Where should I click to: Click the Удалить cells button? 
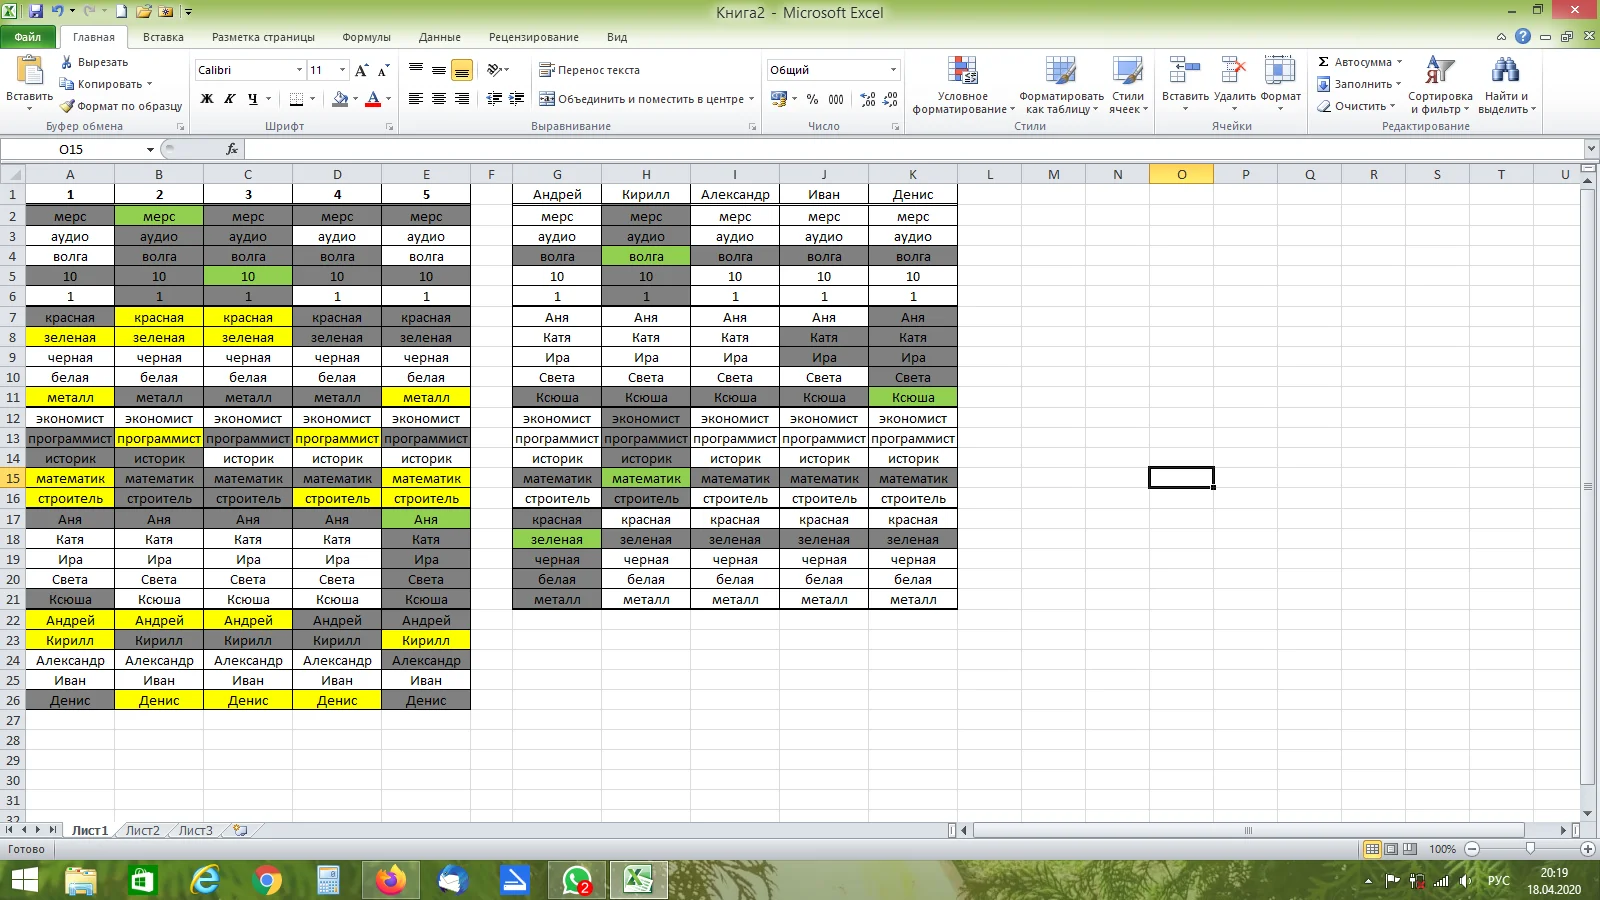point(1234,85)
